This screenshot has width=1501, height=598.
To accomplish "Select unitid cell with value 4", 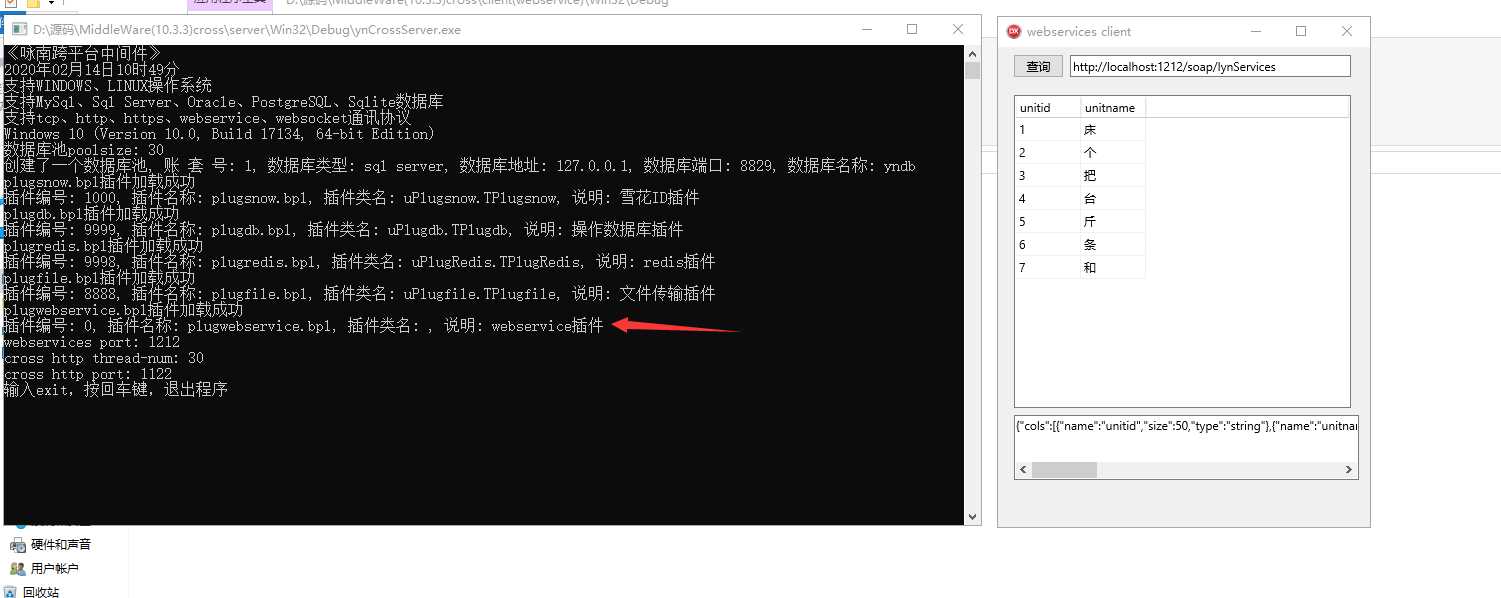I will (1047, 199).
